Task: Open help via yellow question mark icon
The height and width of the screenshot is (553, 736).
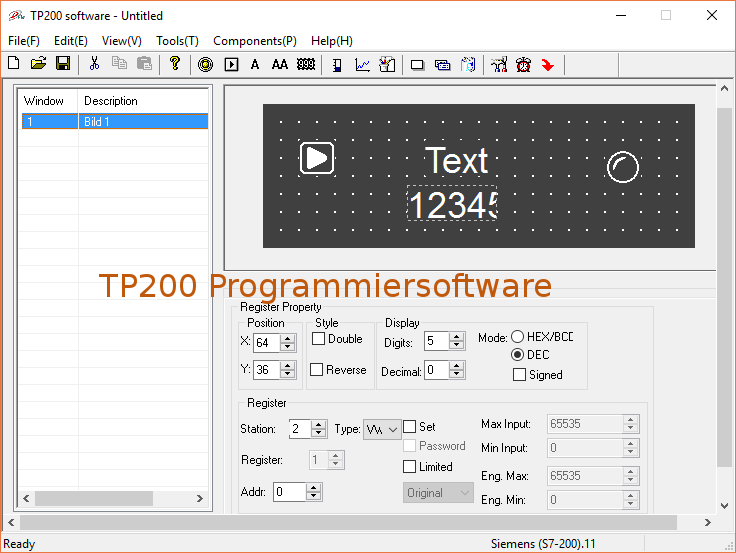Action: [x=175, y=63]
